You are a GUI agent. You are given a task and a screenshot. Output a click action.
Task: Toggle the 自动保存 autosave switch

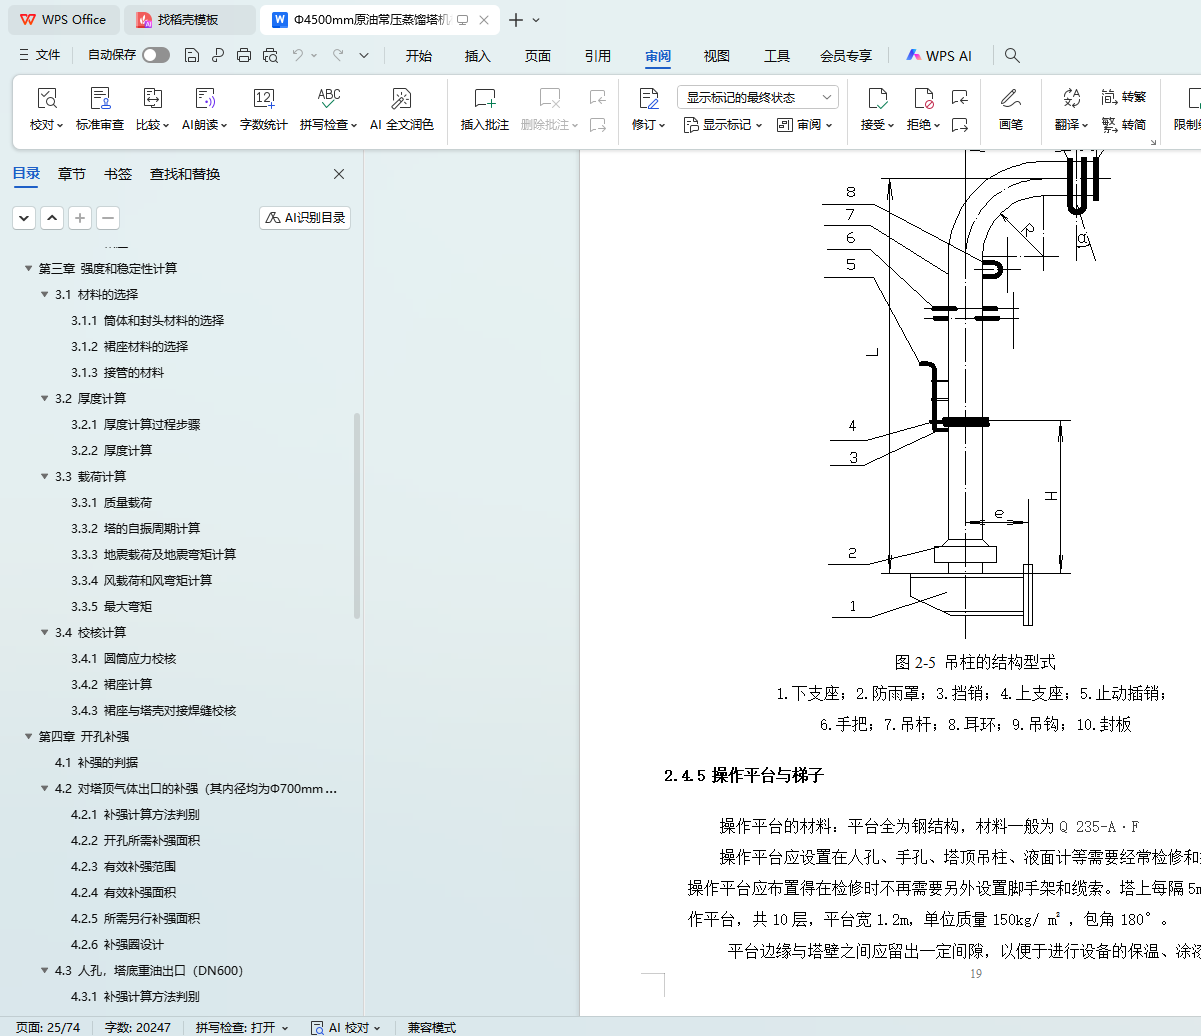156,56
